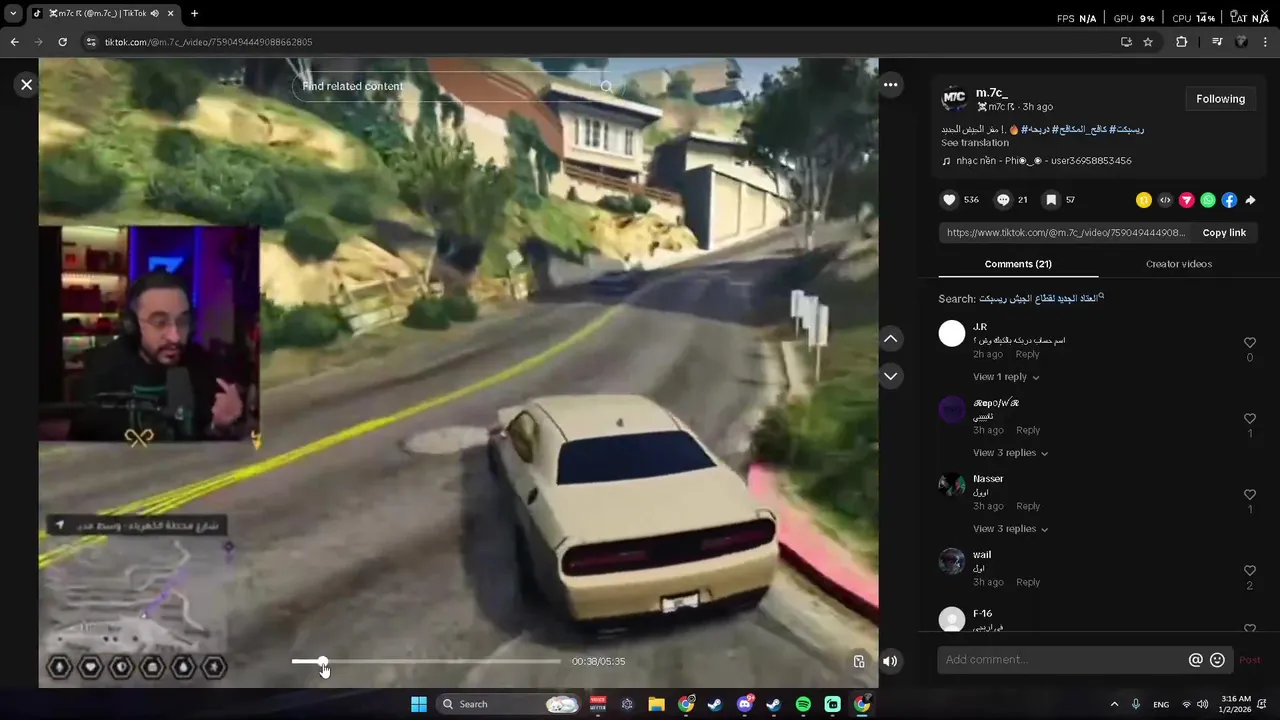The height and width of the screenshot is (720, 1280).
Task: Share video to WhatsApp
Action: 1208,200
